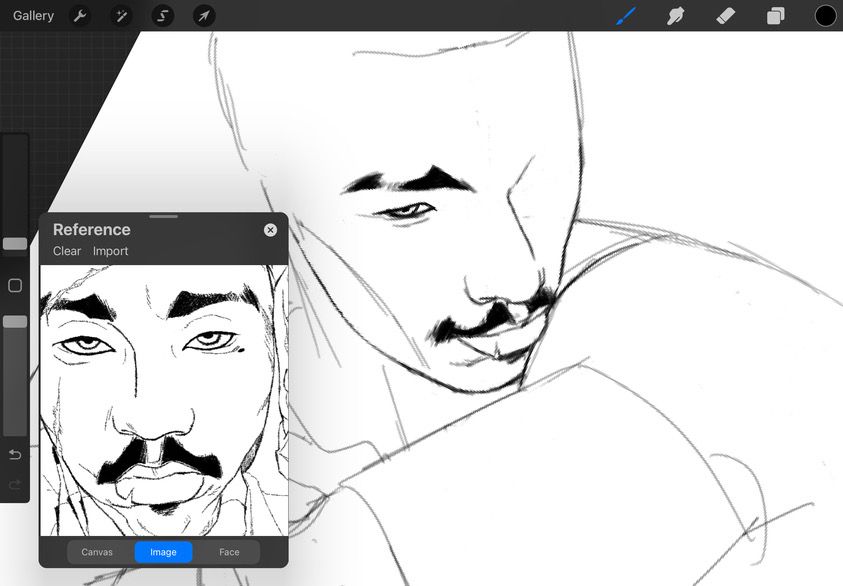Select the Transform arrow tool
Screen dimensions: 843x586
pos(203,16)
